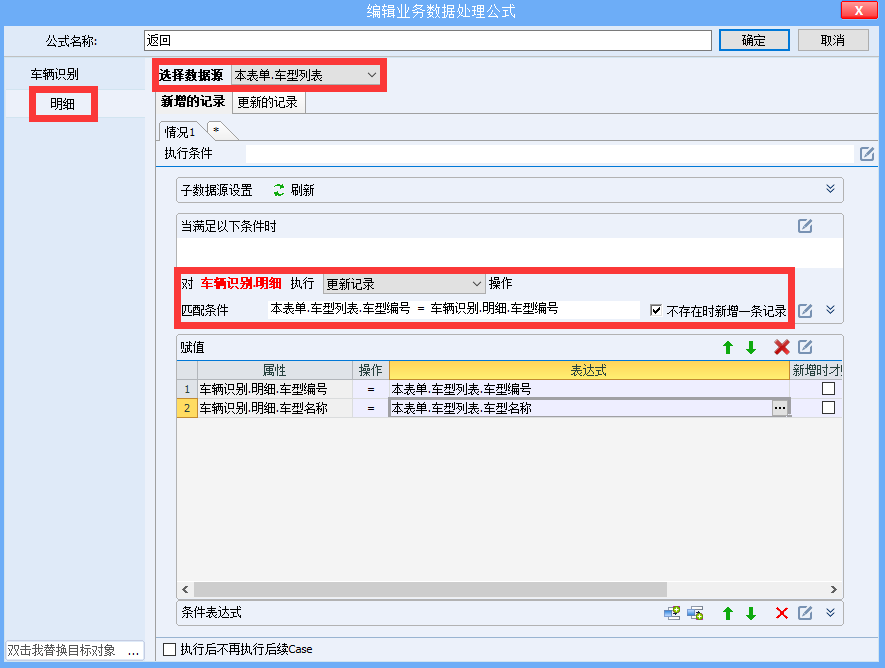Click the 公式名称 input containing 返回
Viewport: 885px width, 668px height.
[428, 41]
